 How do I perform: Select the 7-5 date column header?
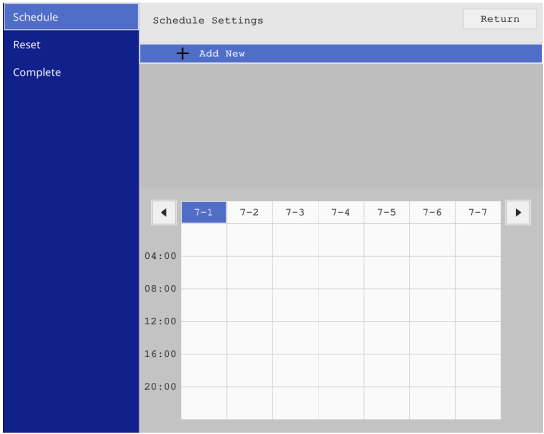(386, 212)
